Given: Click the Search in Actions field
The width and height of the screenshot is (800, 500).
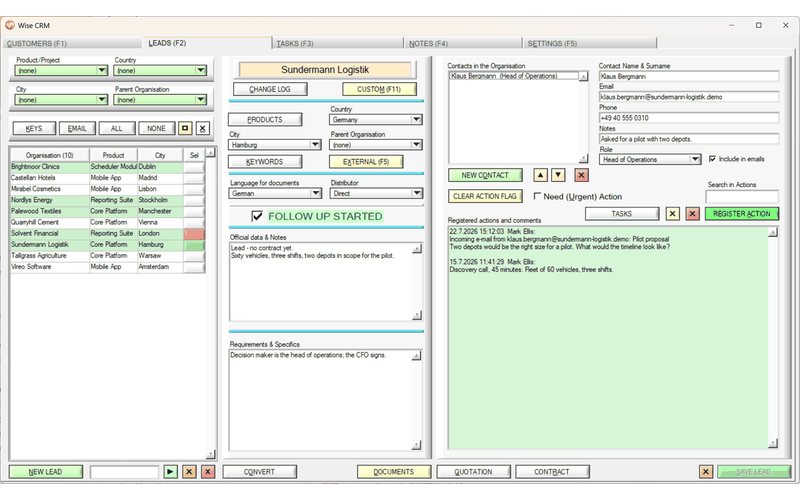Looking at the screenshot, I should point(742,196).
